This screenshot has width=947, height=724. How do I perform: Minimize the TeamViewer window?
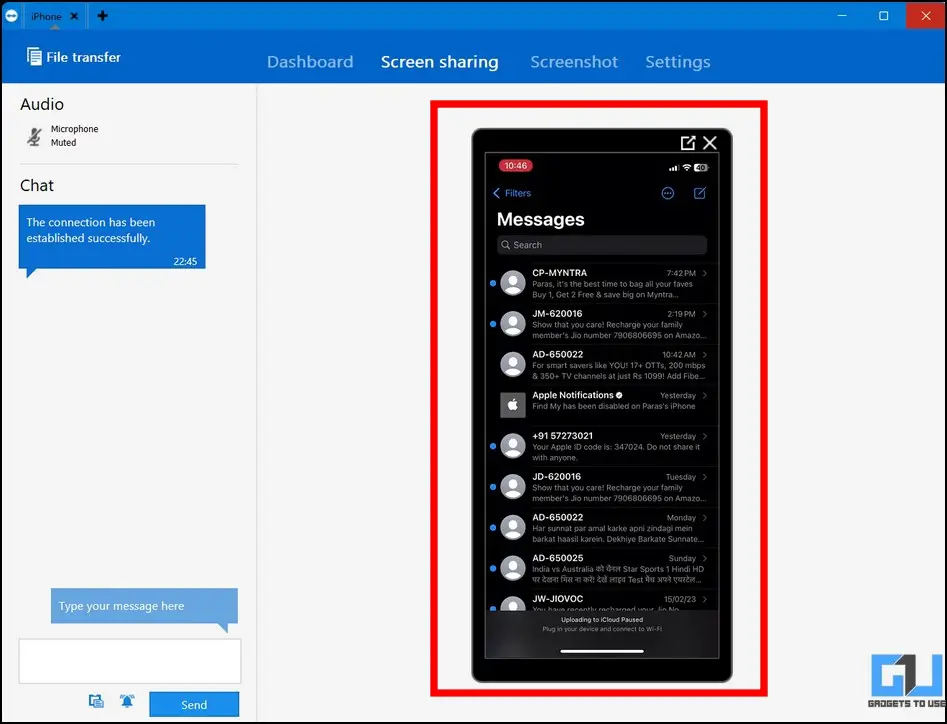842,16
